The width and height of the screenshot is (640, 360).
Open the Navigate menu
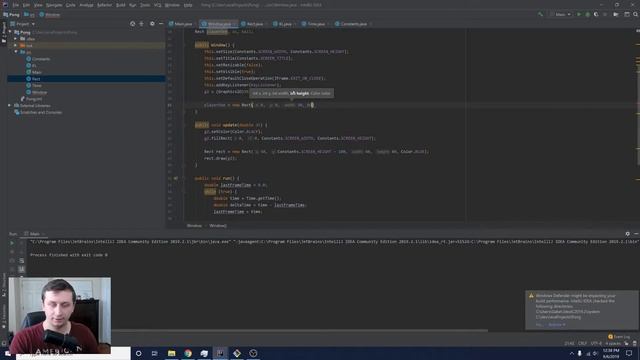[54, 5]
